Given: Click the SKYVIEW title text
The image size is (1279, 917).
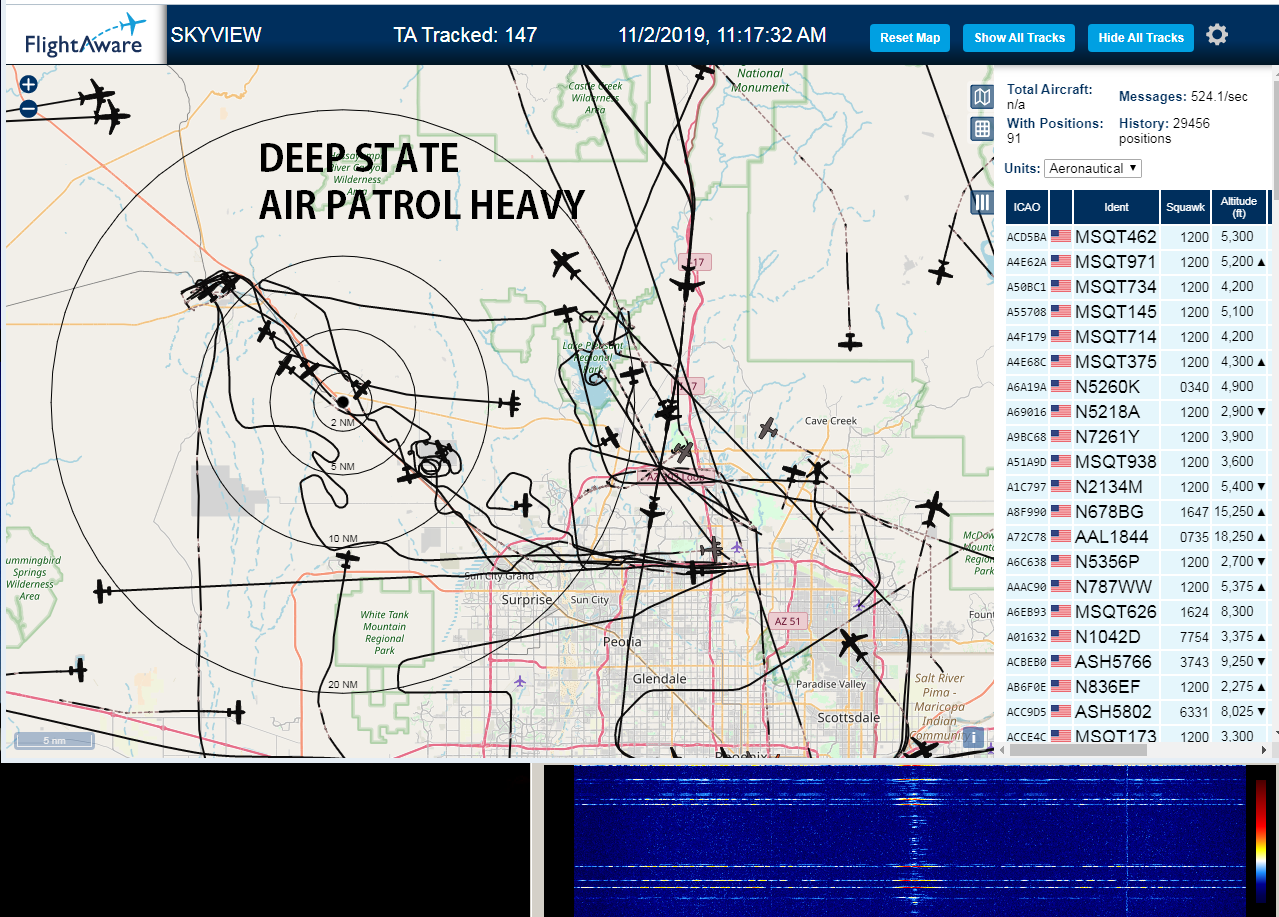Looking at the screenshot, I should click(x=216, y=35).
